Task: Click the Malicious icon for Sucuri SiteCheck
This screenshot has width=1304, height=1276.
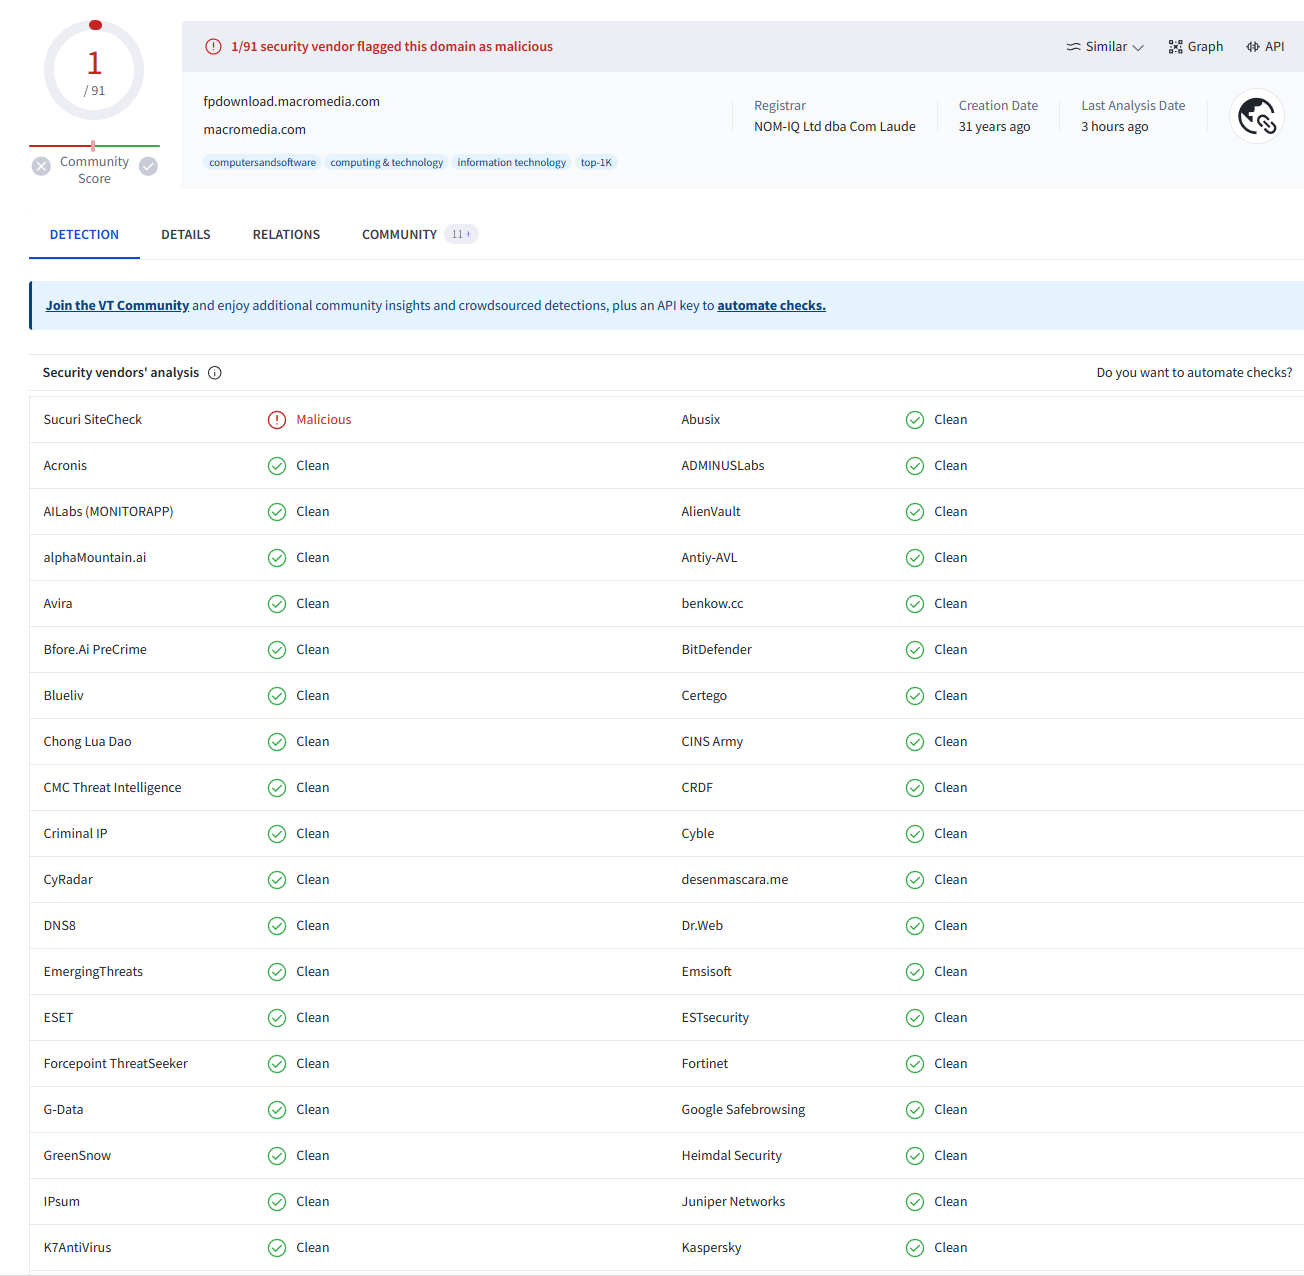Action: tap(277, 420)
